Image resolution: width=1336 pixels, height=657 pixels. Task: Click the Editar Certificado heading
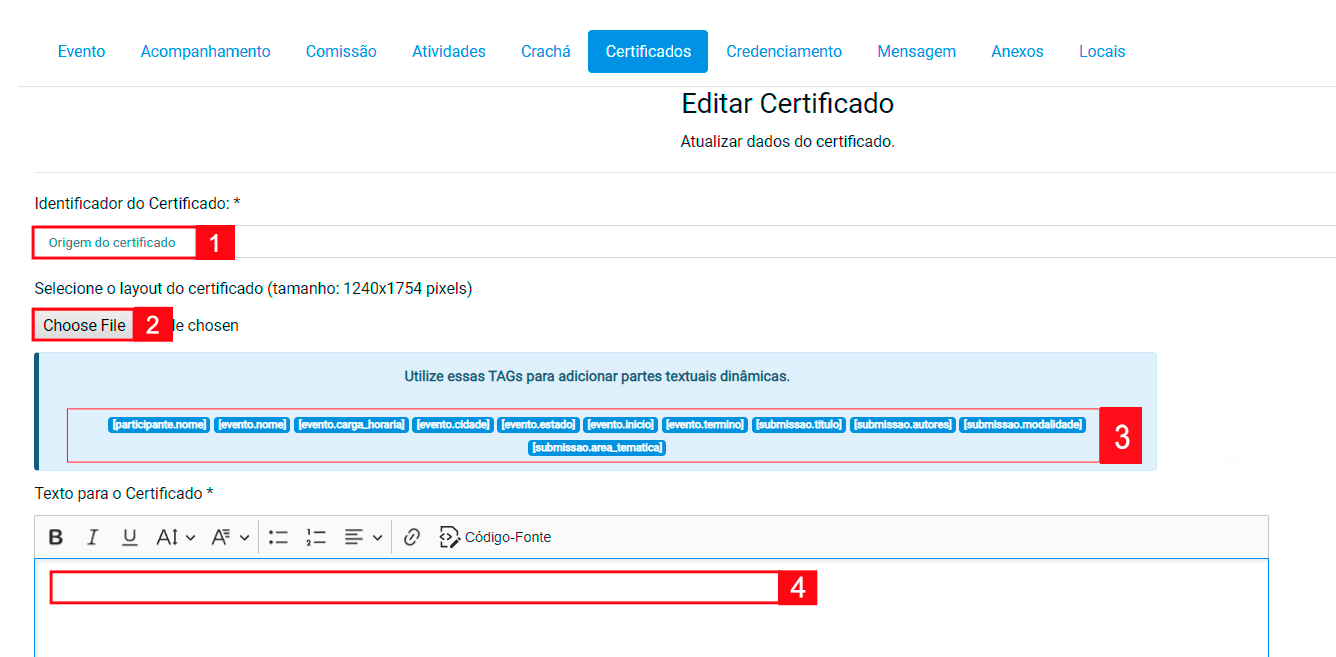point(788,103)
